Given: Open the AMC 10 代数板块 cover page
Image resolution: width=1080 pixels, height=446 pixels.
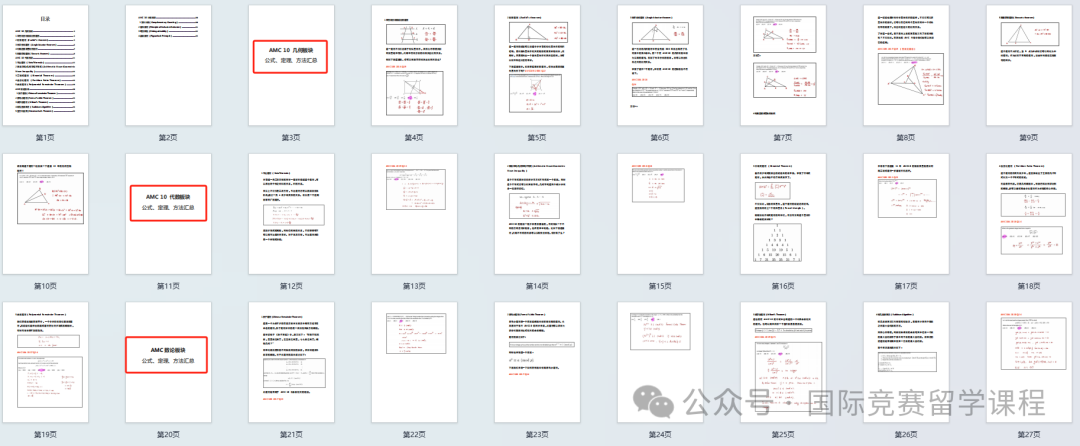Looking at the screenshot, I should pos(168,213).
